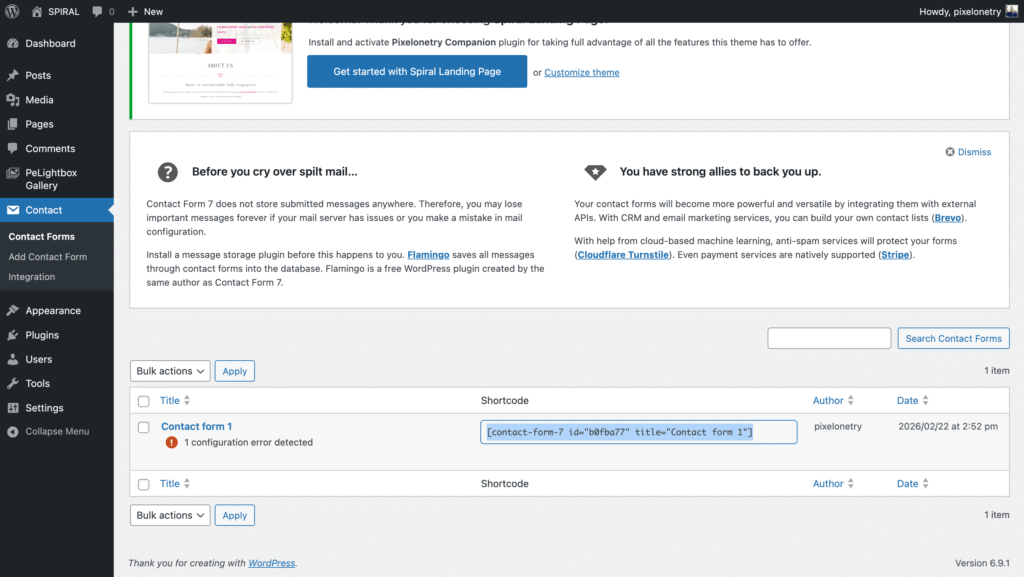Open the bottom Bulk actions dropdown
The image size is (1024, 577).
click(170, 515)
